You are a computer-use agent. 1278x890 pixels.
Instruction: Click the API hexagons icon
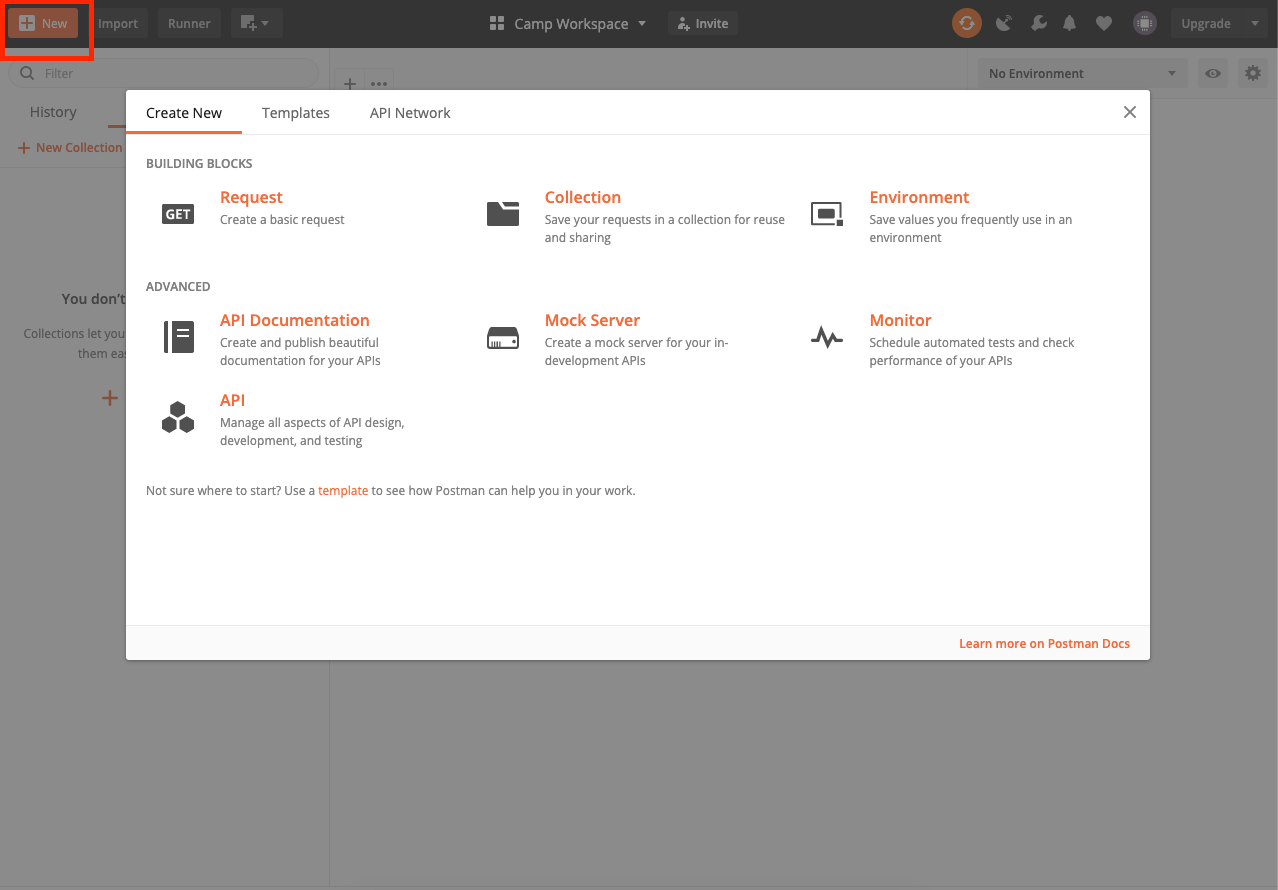tap(178, 417)
